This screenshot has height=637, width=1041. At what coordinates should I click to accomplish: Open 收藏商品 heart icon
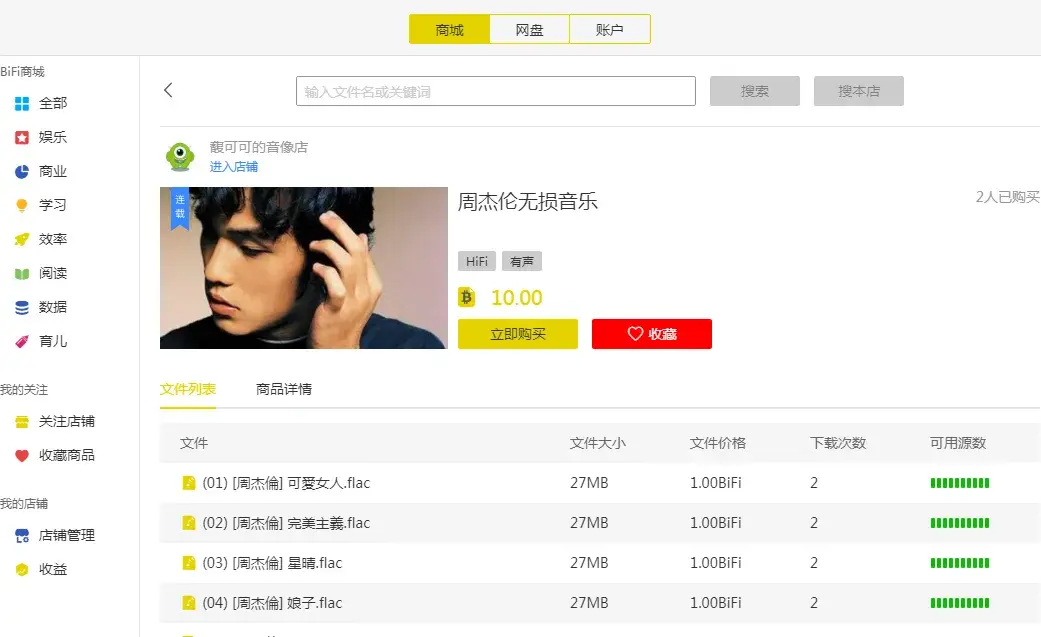22,456
